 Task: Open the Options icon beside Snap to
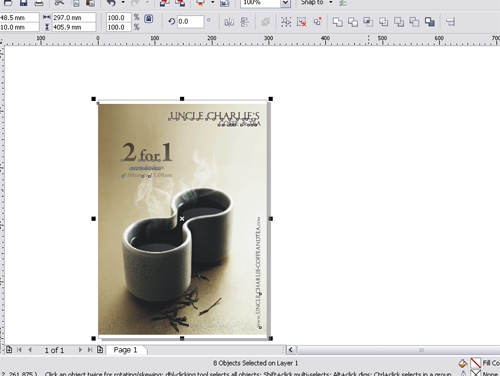click(342, 3)
